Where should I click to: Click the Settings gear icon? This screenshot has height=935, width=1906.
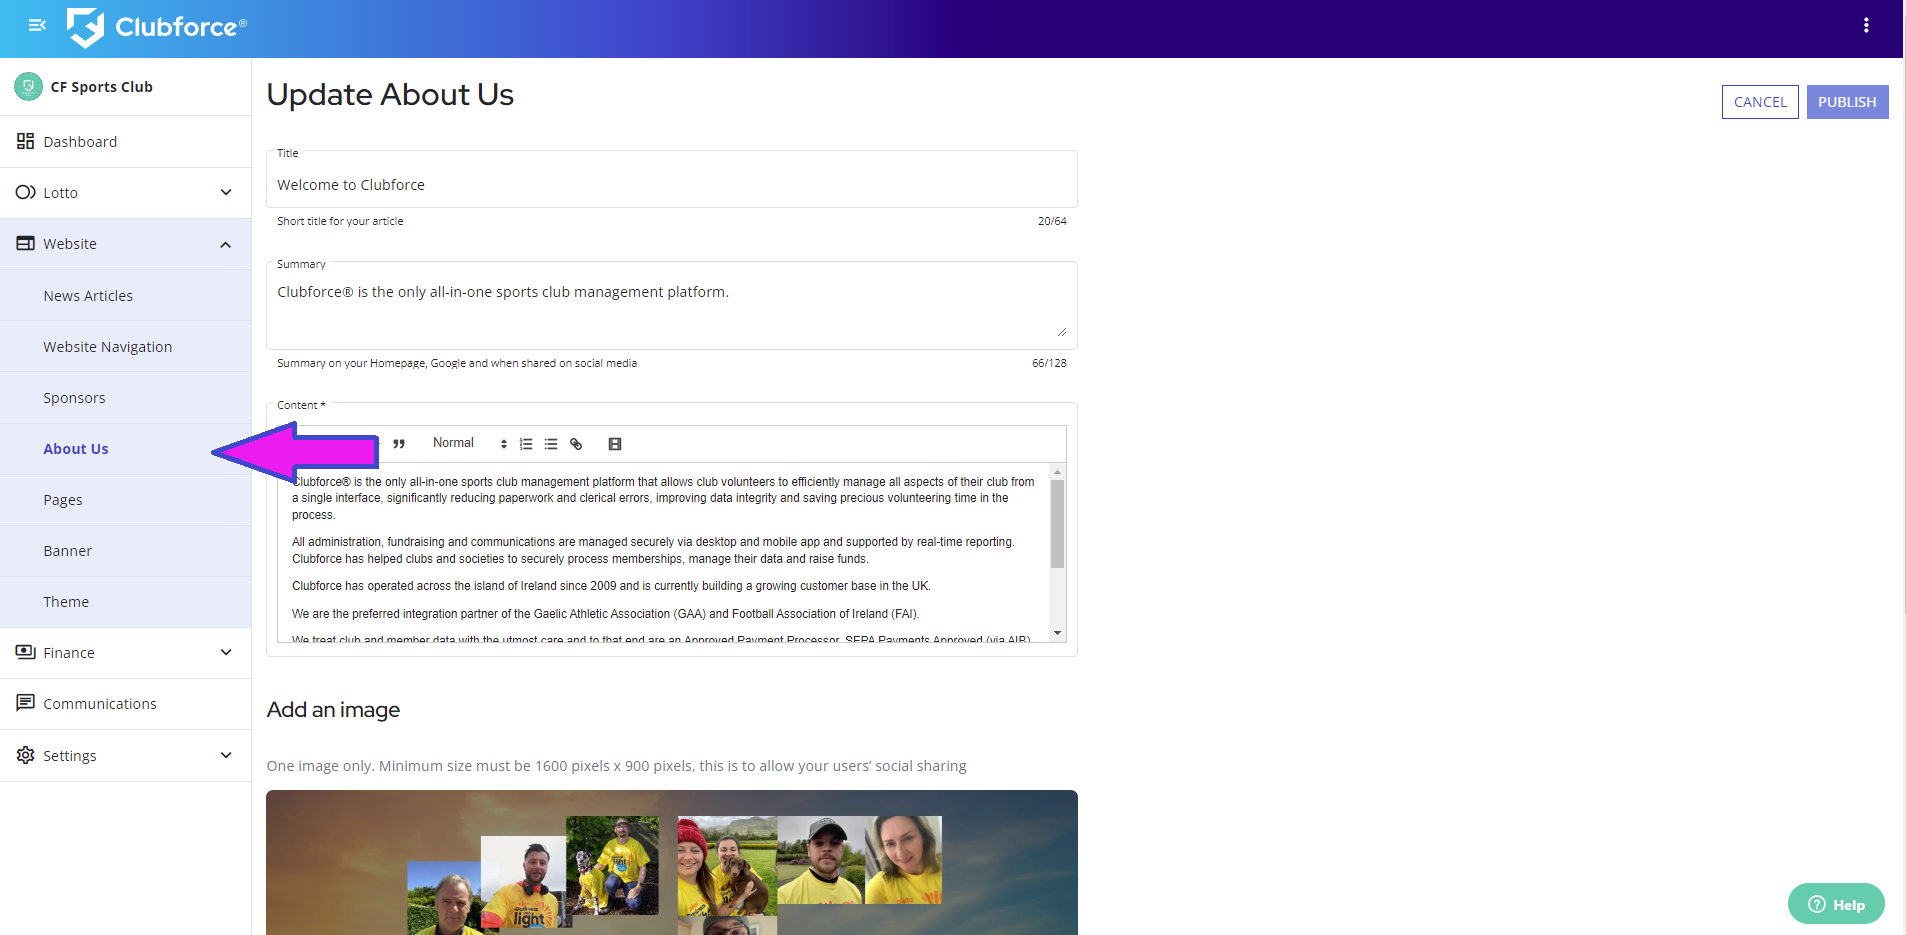(x=25, y=755)
